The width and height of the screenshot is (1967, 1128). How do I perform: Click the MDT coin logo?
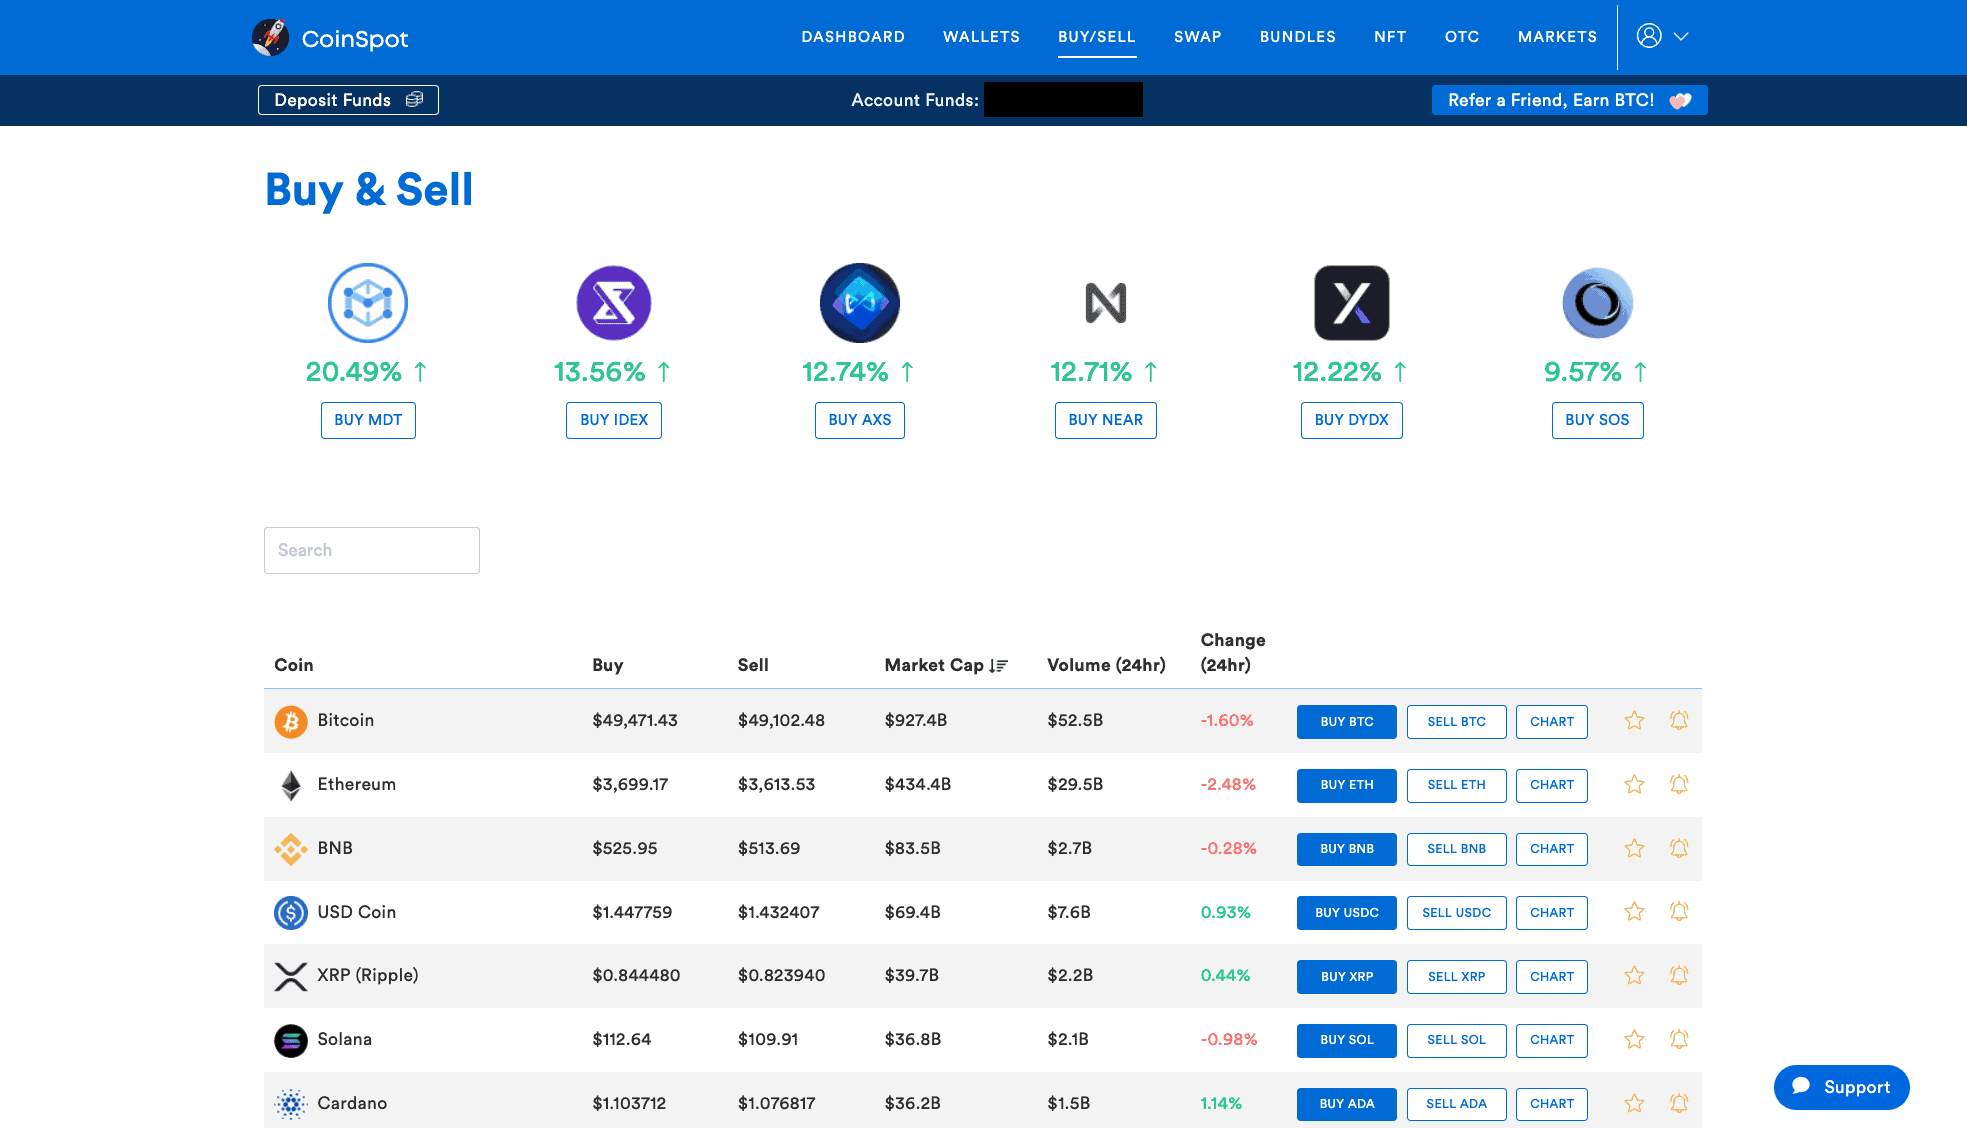tap(368, 303)
